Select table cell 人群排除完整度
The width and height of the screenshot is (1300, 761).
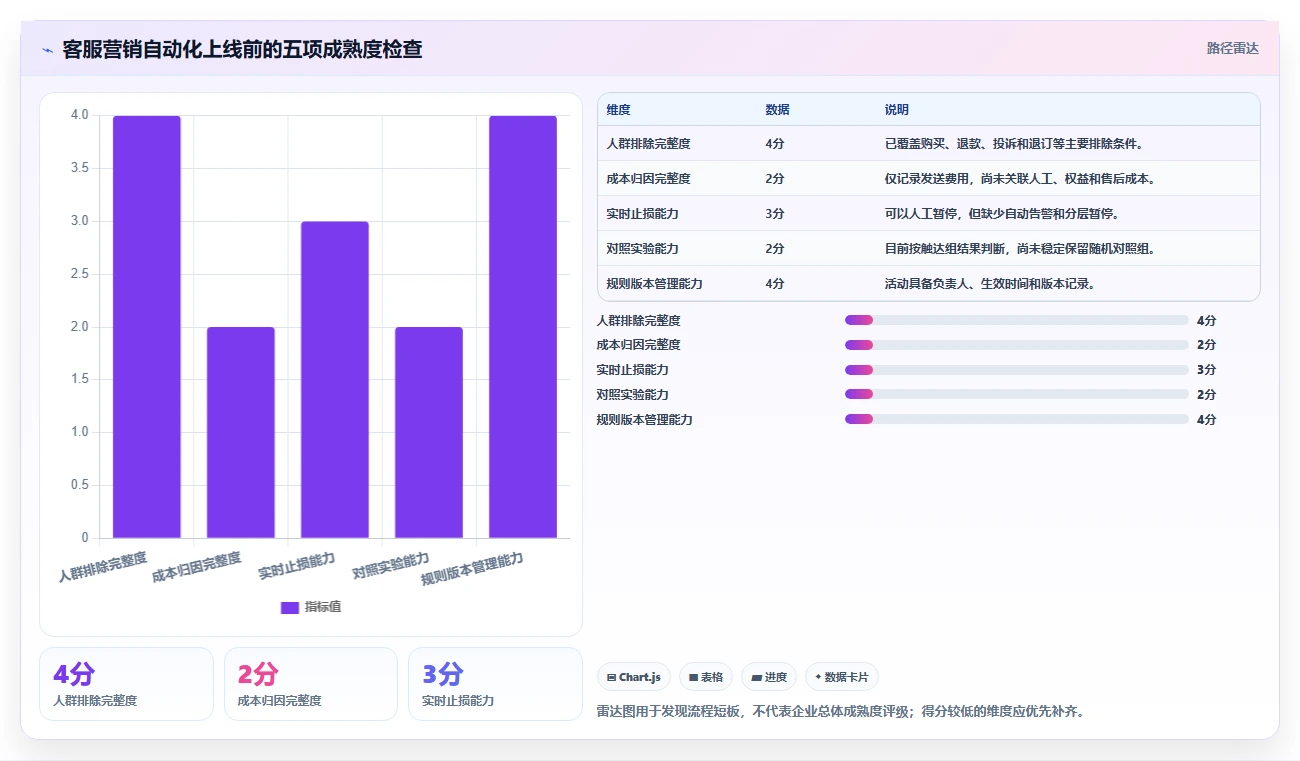click(648, 144)
